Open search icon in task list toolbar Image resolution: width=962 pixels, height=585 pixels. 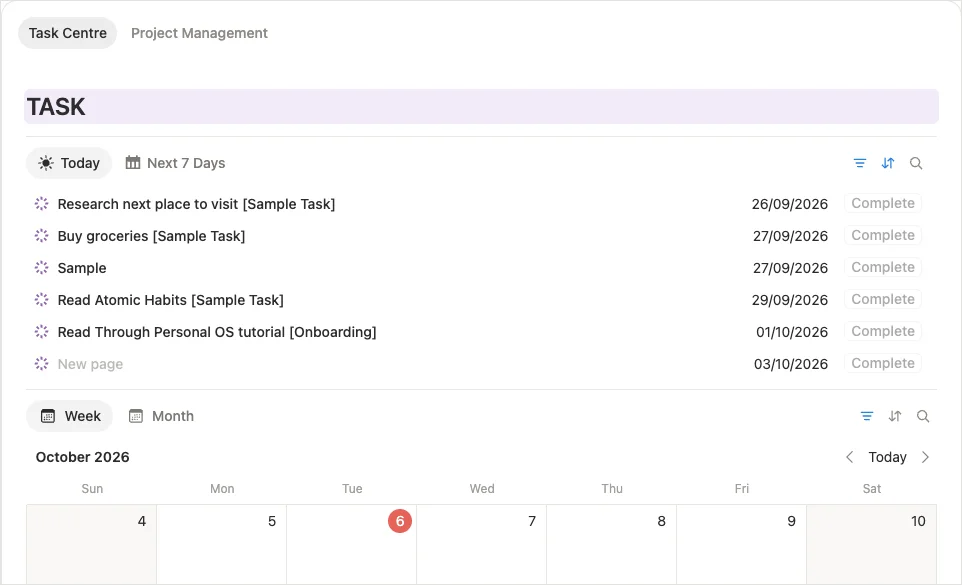point(916,163)
